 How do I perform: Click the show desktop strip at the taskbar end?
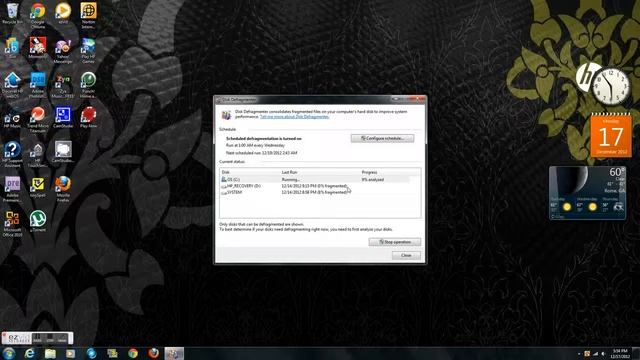[636, 353]
